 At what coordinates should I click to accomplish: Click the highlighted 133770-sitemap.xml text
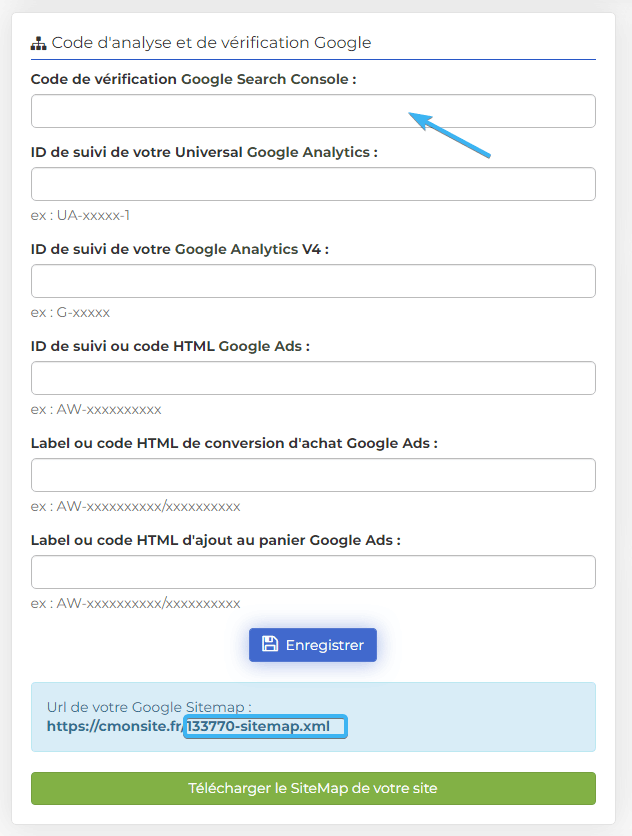(258, 726)
